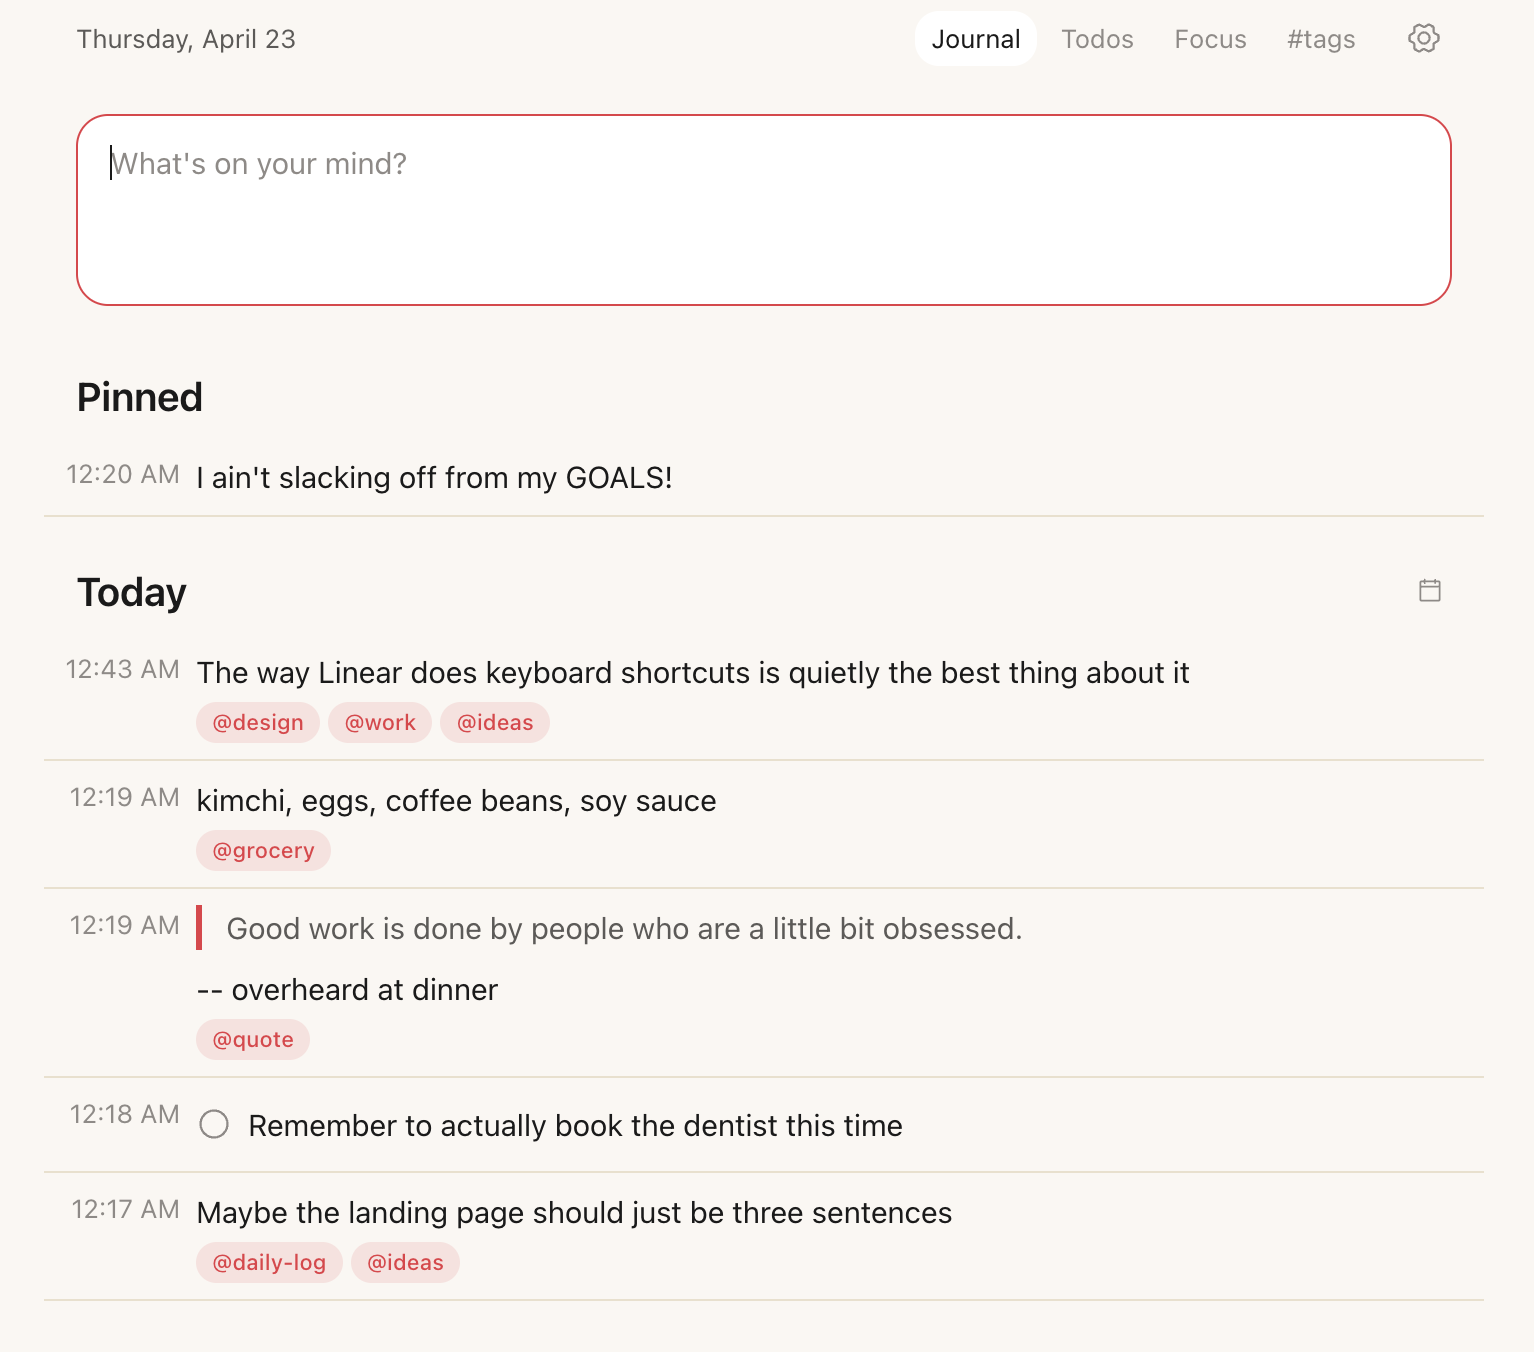Select the Journal tab
The width and height of the screenshot is (1534, 1352).
pyautogui.click(x=975, y=39)
